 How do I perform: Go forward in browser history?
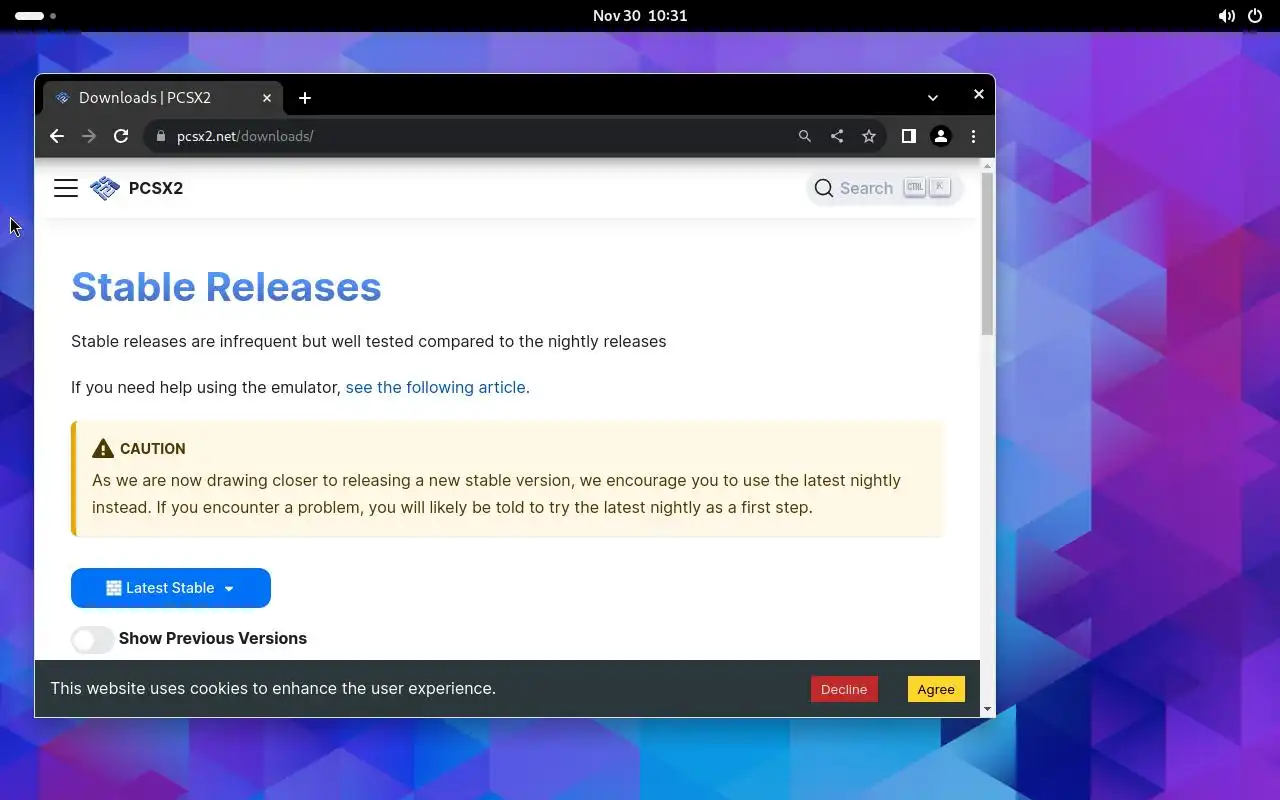pos(89,136)
